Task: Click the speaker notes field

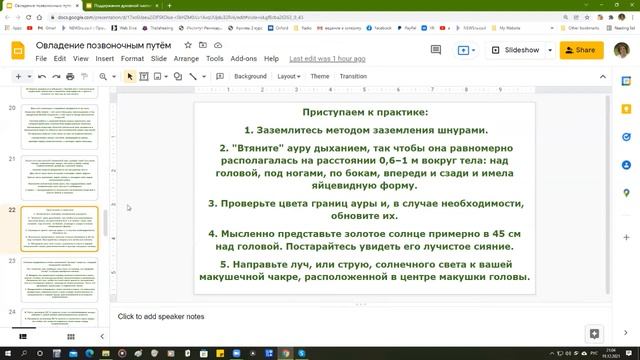Action: [x=361, y=316]
